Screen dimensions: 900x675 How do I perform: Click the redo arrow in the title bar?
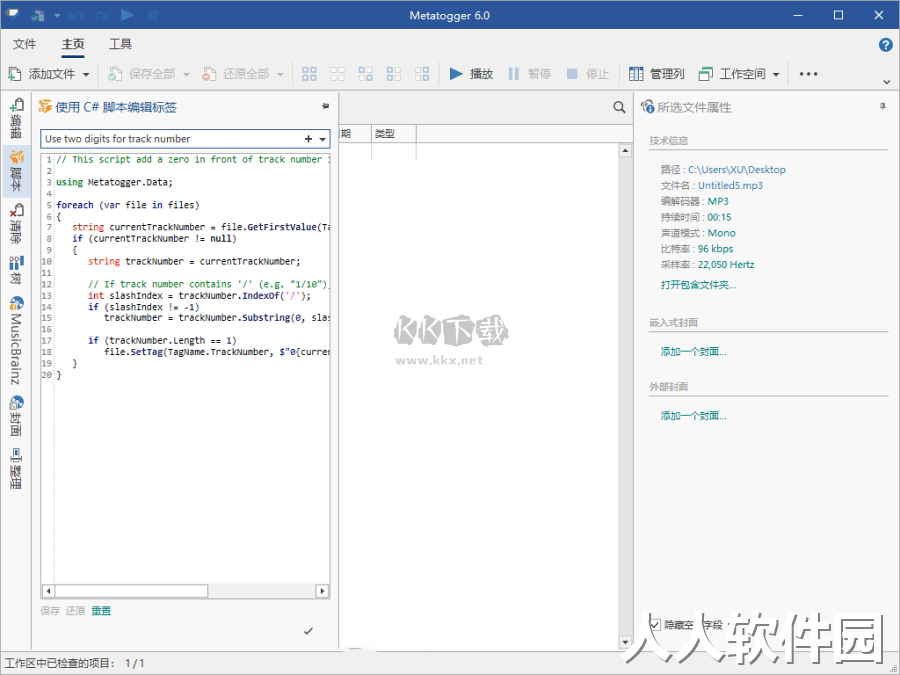[102, 15]
